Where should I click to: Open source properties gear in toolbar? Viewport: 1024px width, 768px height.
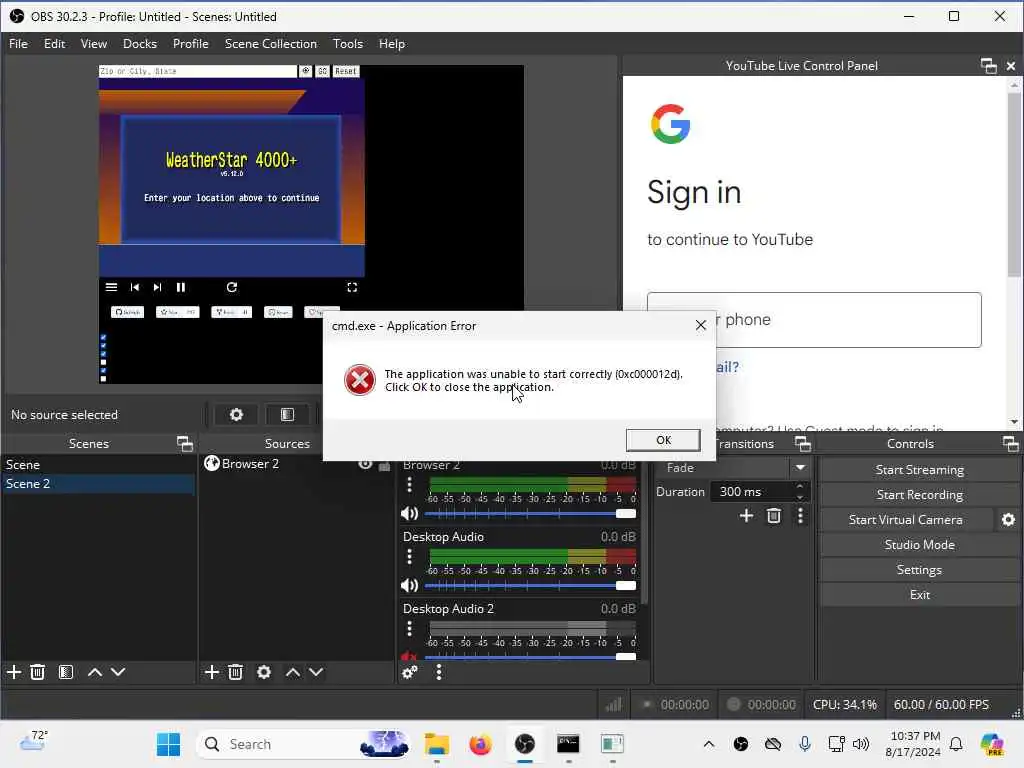coord(236,415)
